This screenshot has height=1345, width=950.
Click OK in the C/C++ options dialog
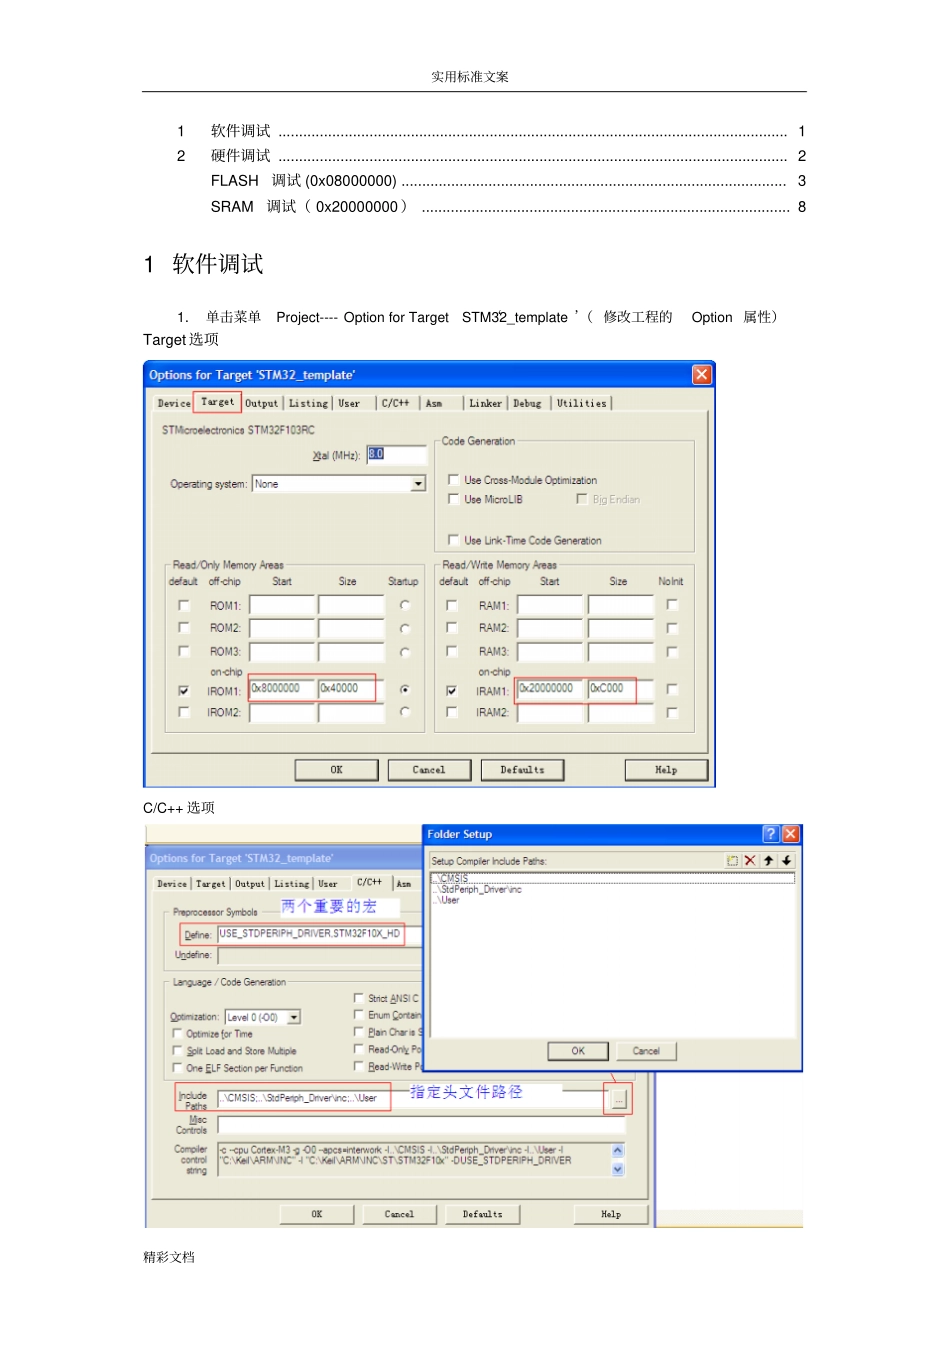point(317,1214)
